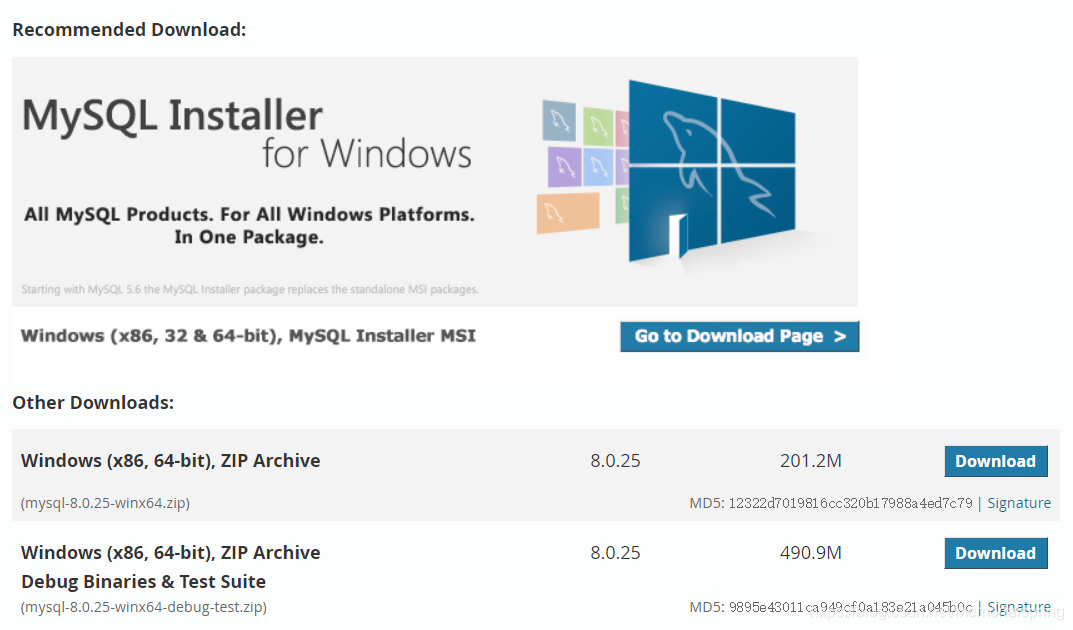Click the MySQL Installer for Windows banner

coord(435,182)
